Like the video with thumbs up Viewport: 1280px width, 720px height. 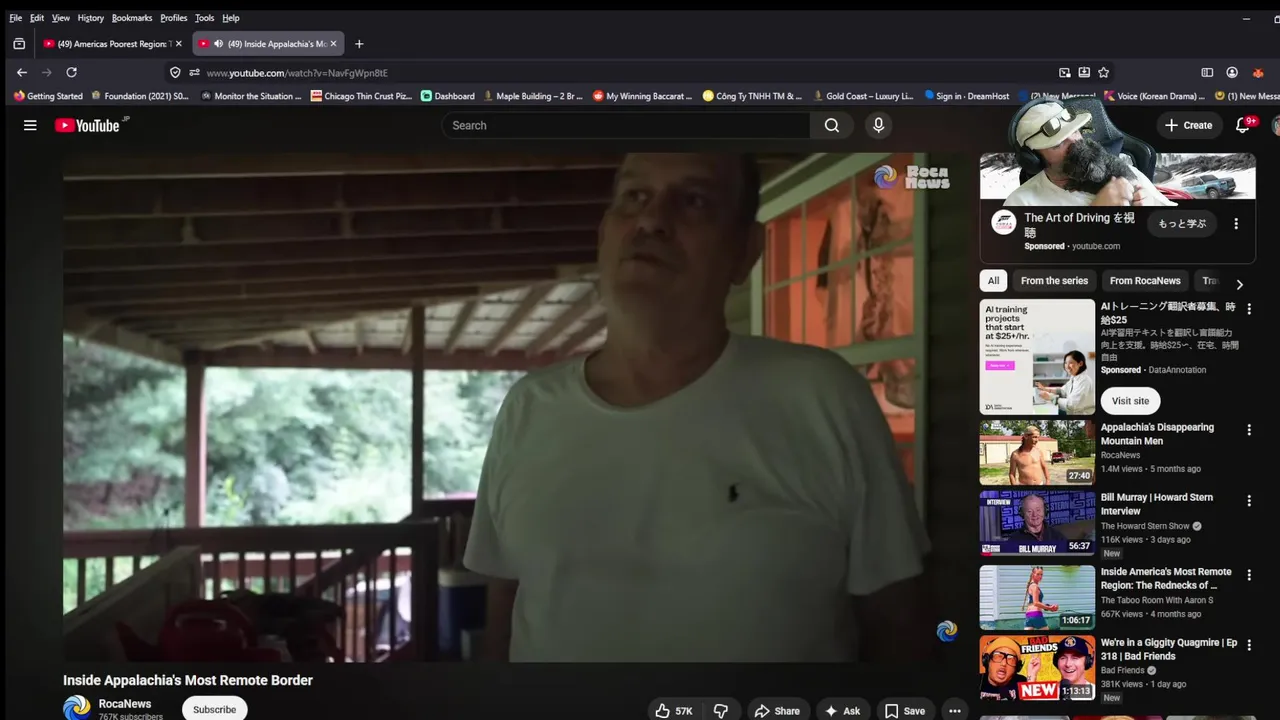click(673, 711)
